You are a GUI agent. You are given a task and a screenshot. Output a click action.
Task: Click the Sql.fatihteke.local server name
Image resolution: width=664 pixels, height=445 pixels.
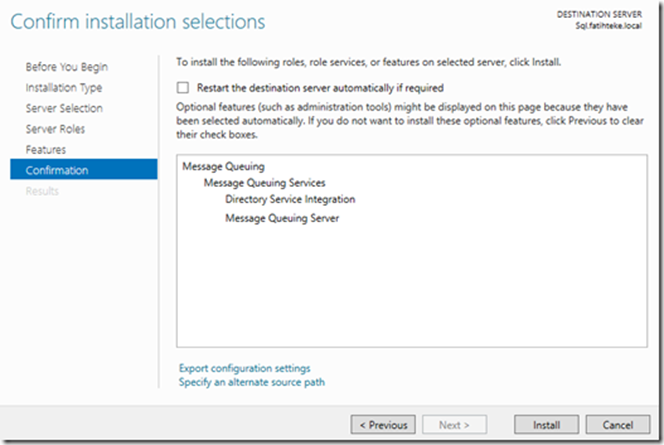coord(609,26)
